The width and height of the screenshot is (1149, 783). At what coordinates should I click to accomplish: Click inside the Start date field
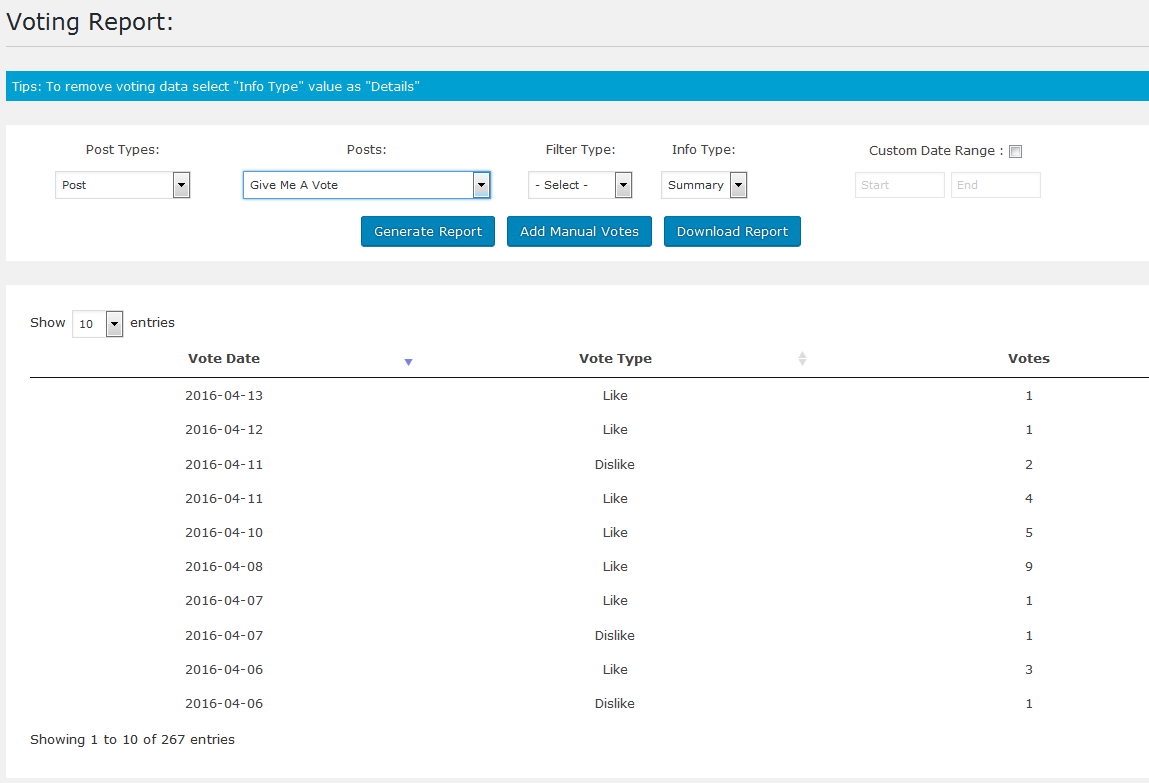898,185
